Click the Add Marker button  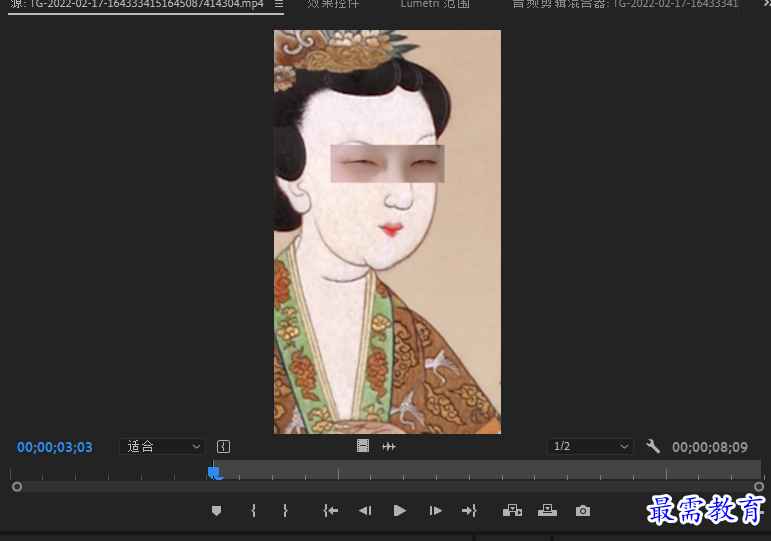point(216,511)
